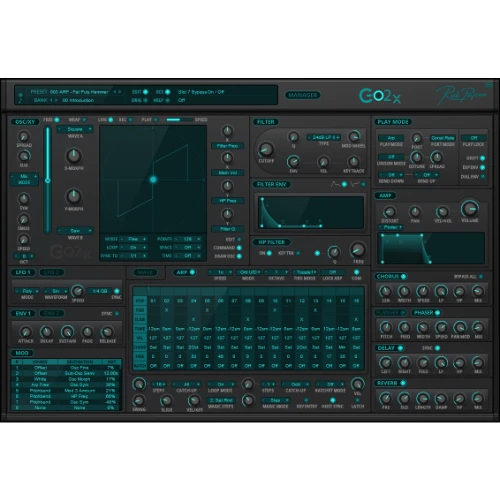Viewport: 500px width, 500px height.
Task: Click the HP Filter Freq knob
Action: [358, 249]
